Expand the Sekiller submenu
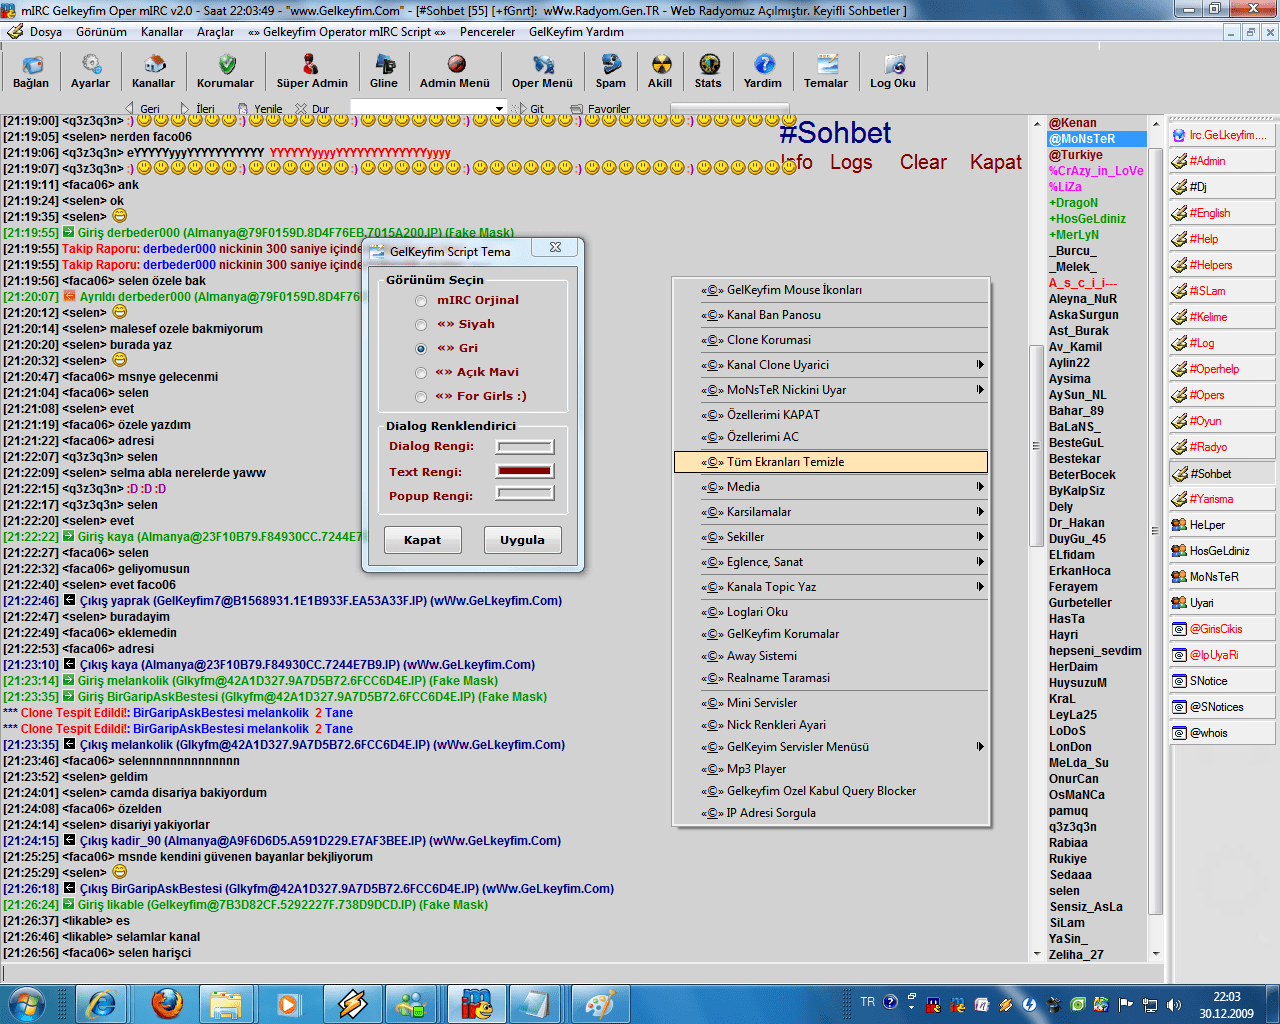Image resolution: width=1280 pixels, height=1024 pixels. (831, 537)
